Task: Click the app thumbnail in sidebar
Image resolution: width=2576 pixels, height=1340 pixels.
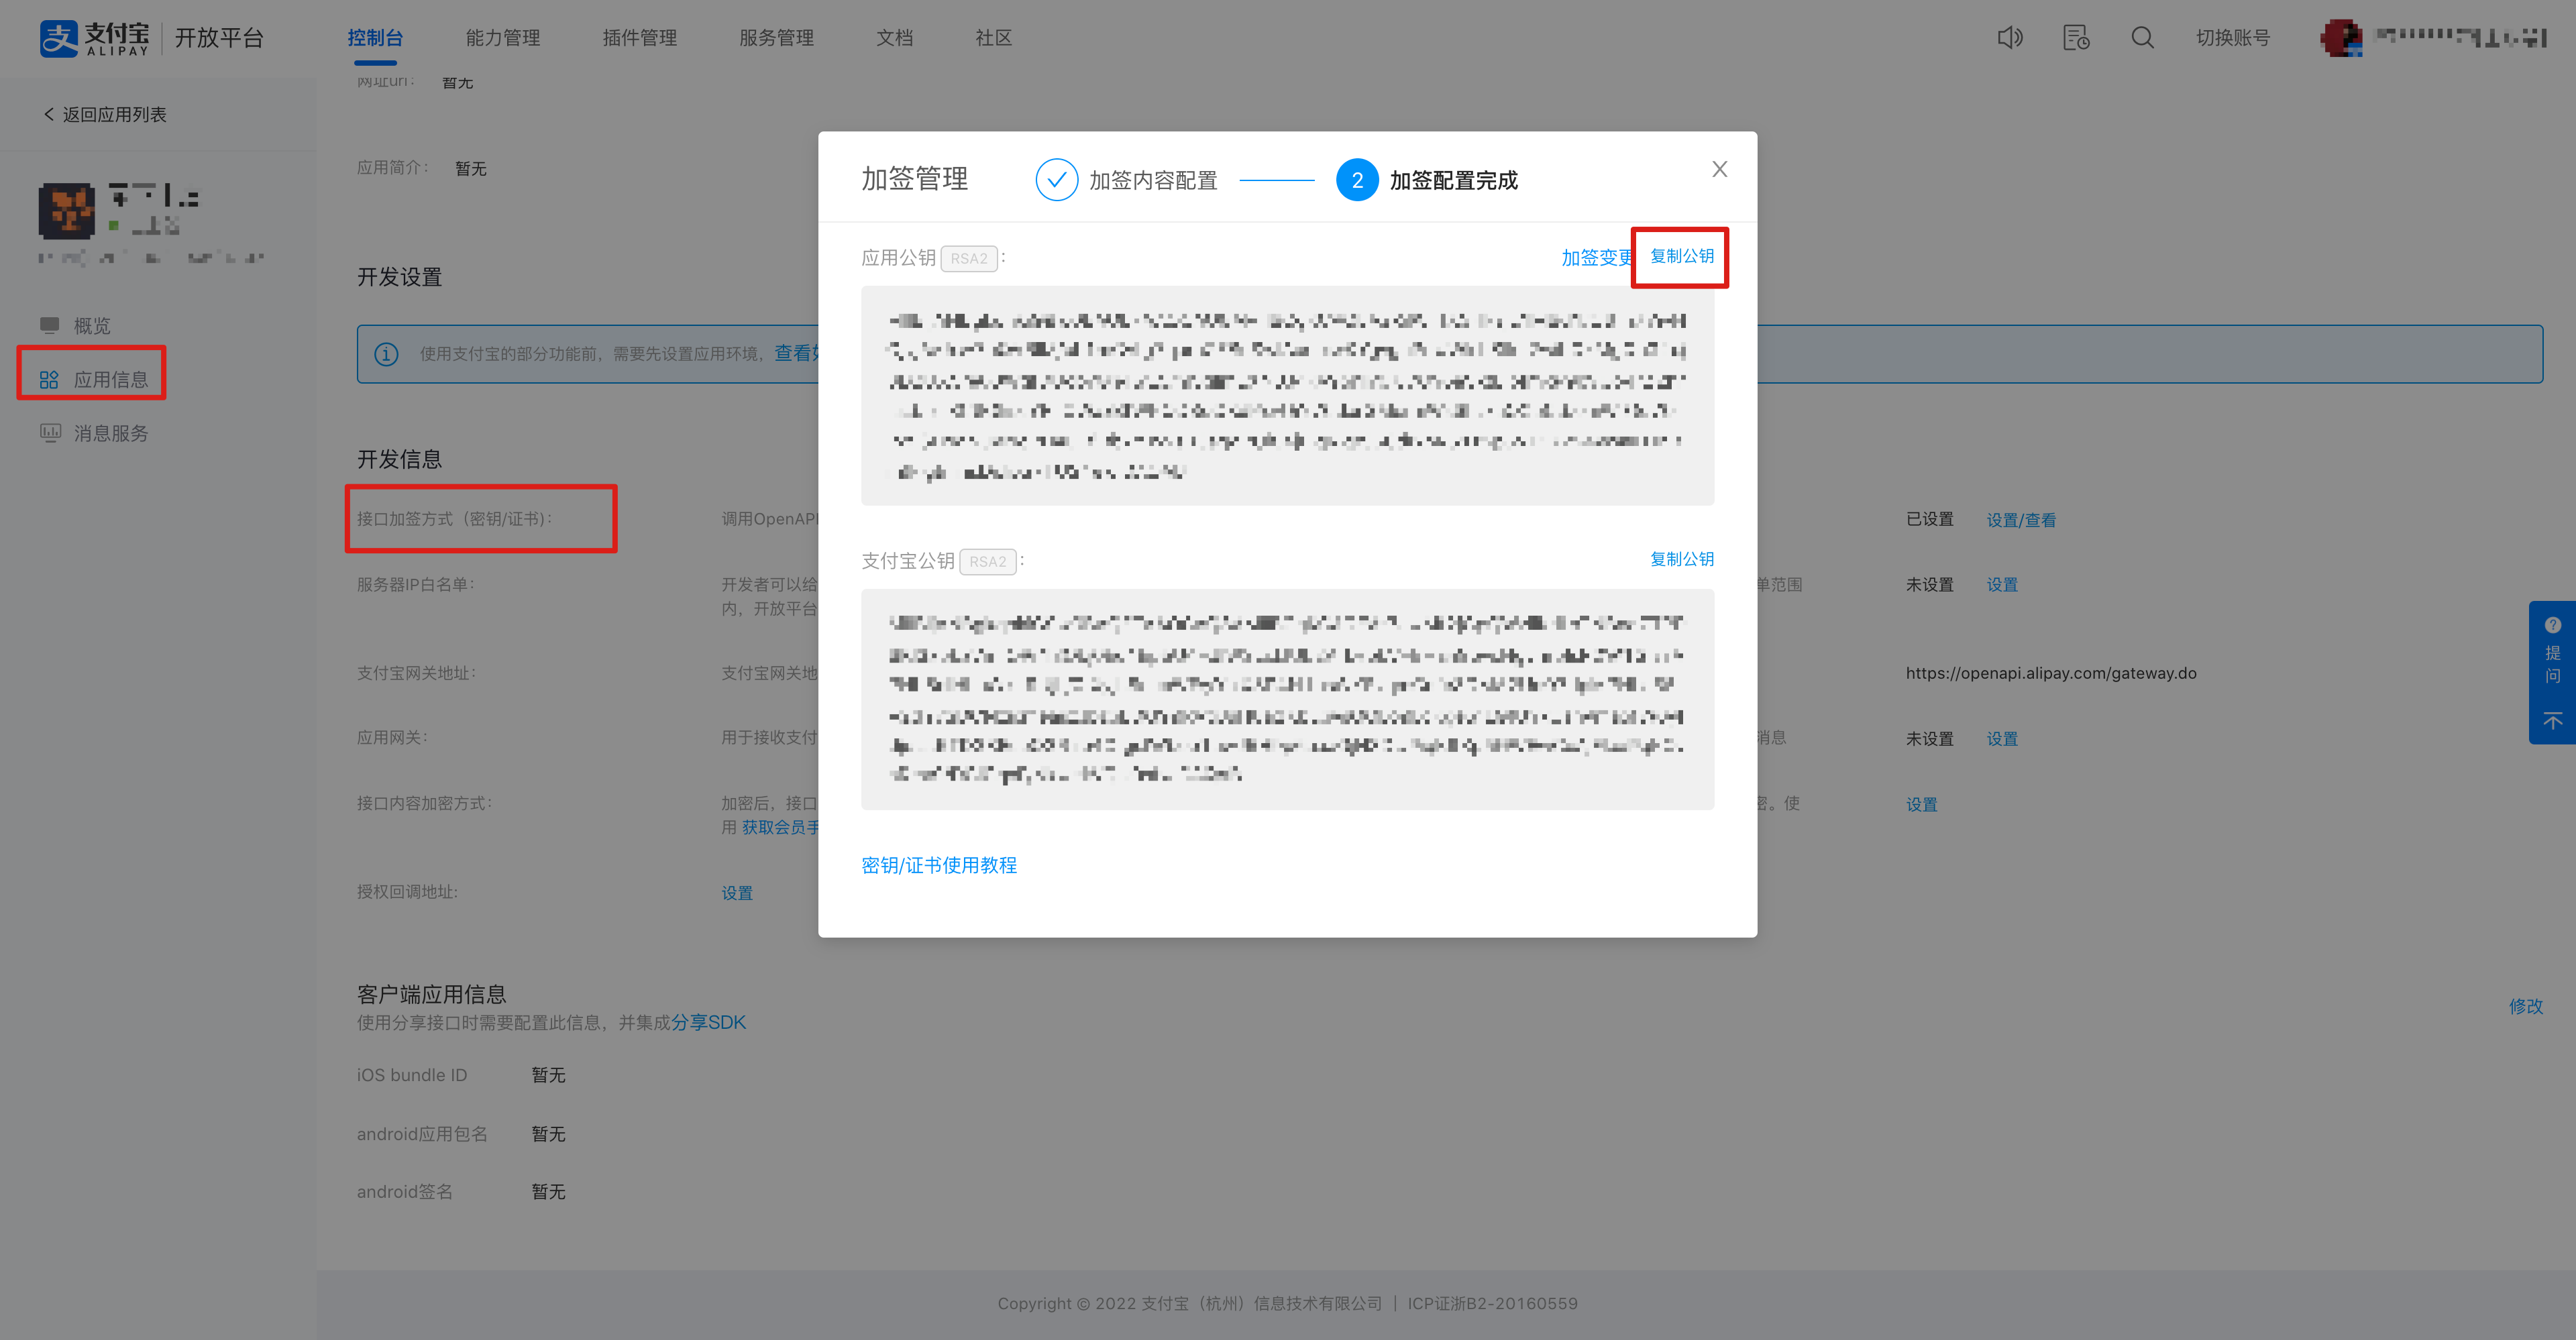Action: tap(67, 211)
